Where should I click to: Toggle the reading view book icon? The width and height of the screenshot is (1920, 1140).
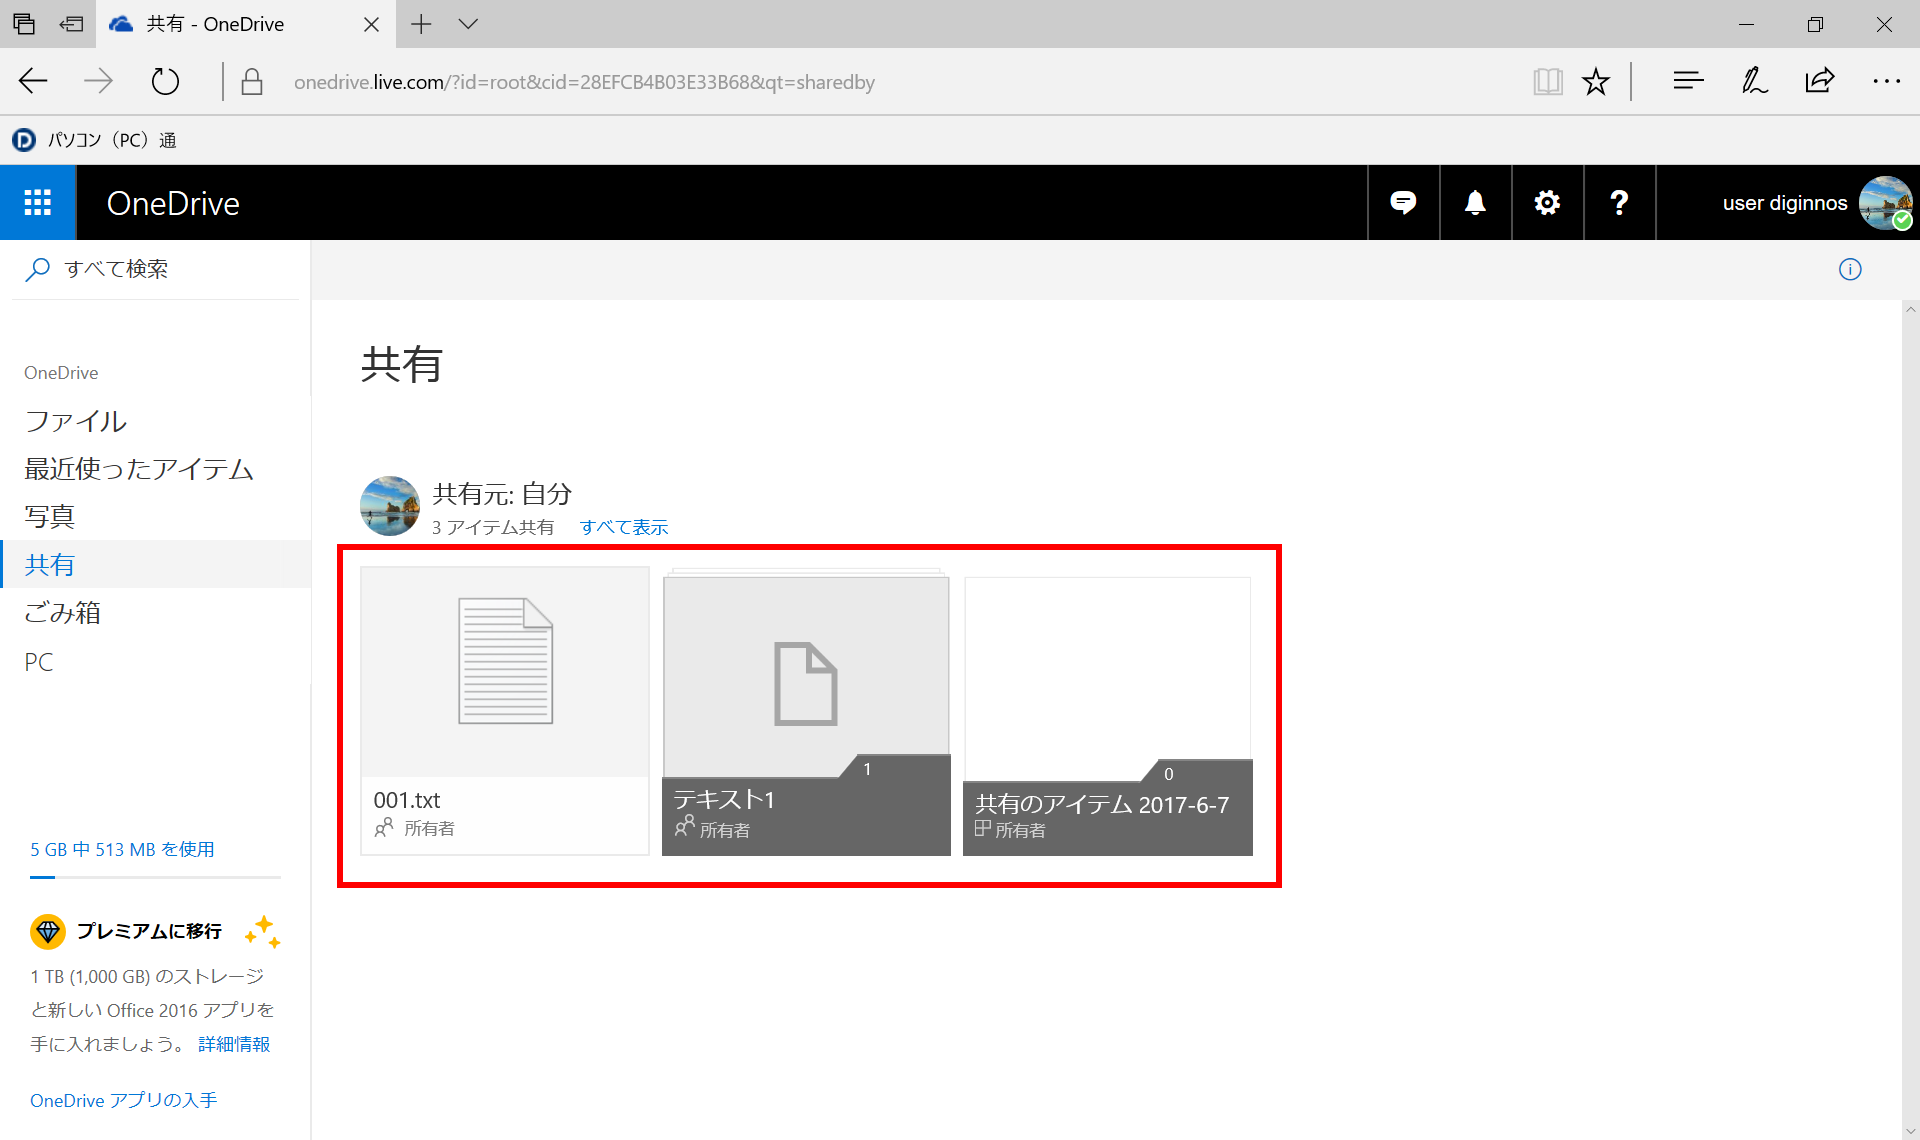pyautogui.click(x=1548, y=82)
